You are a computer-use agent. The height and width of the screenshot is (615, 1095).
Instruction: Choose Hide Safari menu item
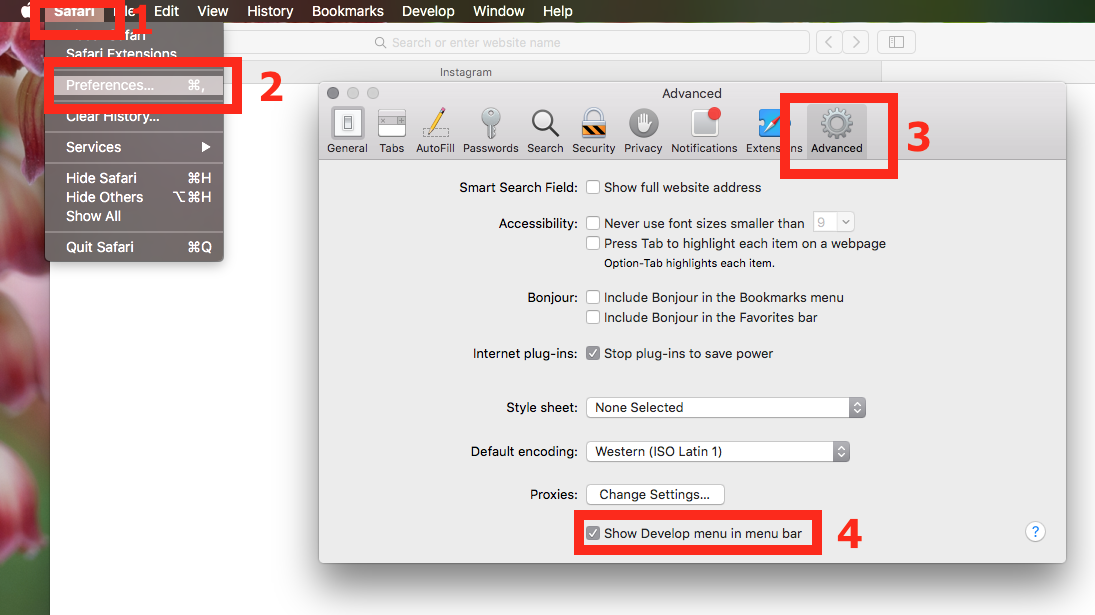coord(134,178)
